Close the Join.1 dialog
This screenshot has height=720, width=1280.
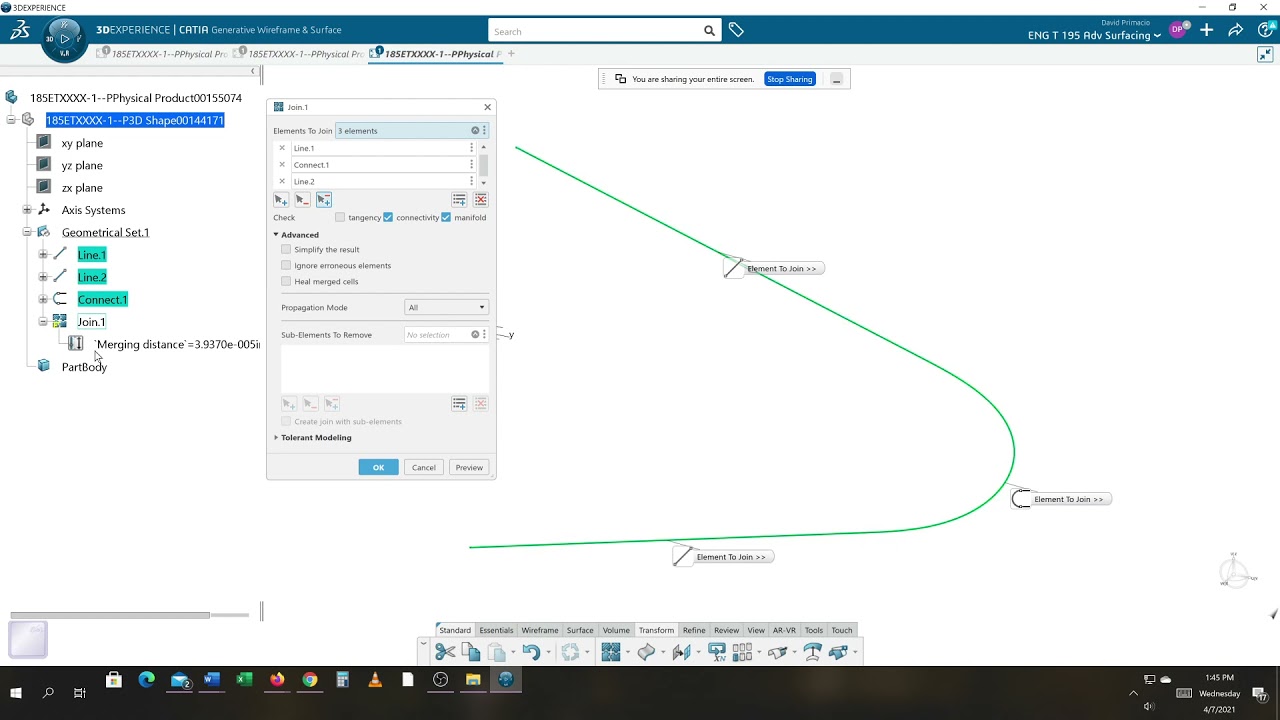pyautogui.click(x=488, y=107)
